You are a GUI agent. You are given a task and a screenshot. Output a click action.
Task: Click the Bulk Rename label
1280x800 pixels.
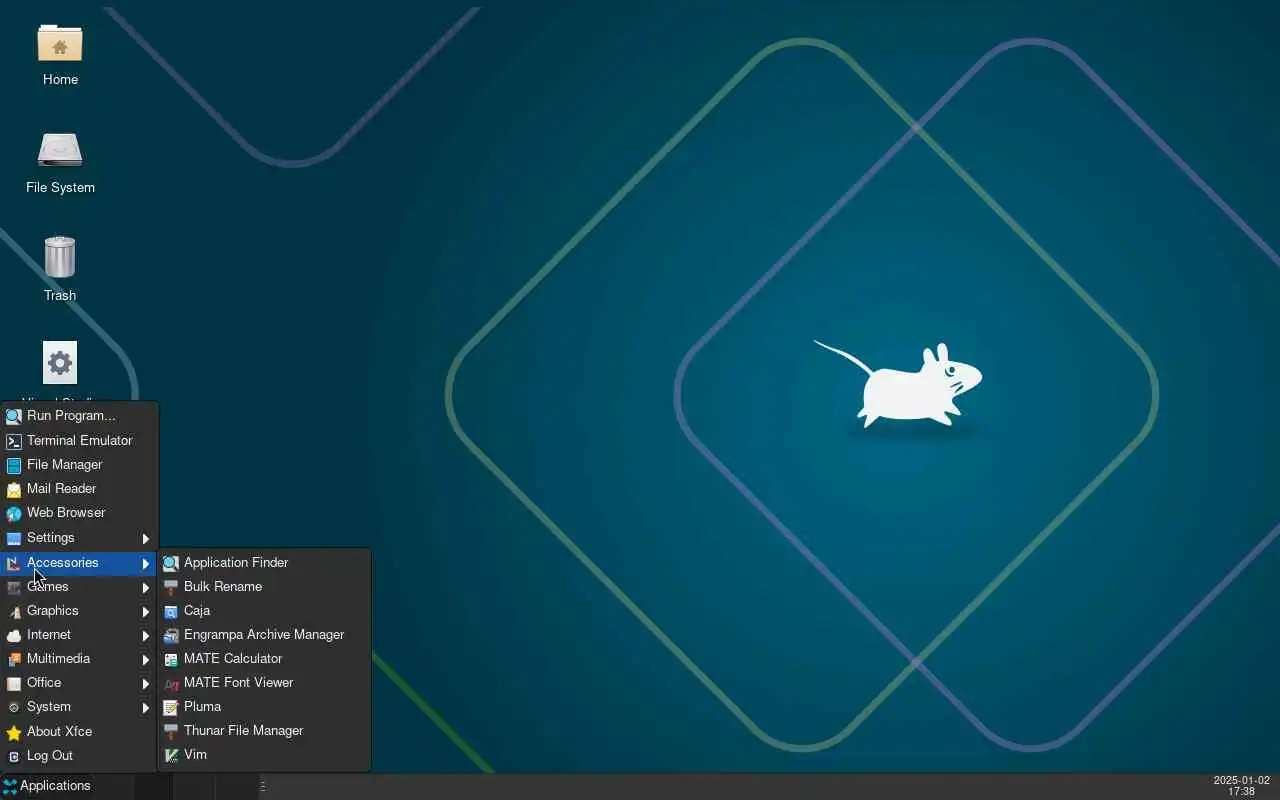point(223,587)
